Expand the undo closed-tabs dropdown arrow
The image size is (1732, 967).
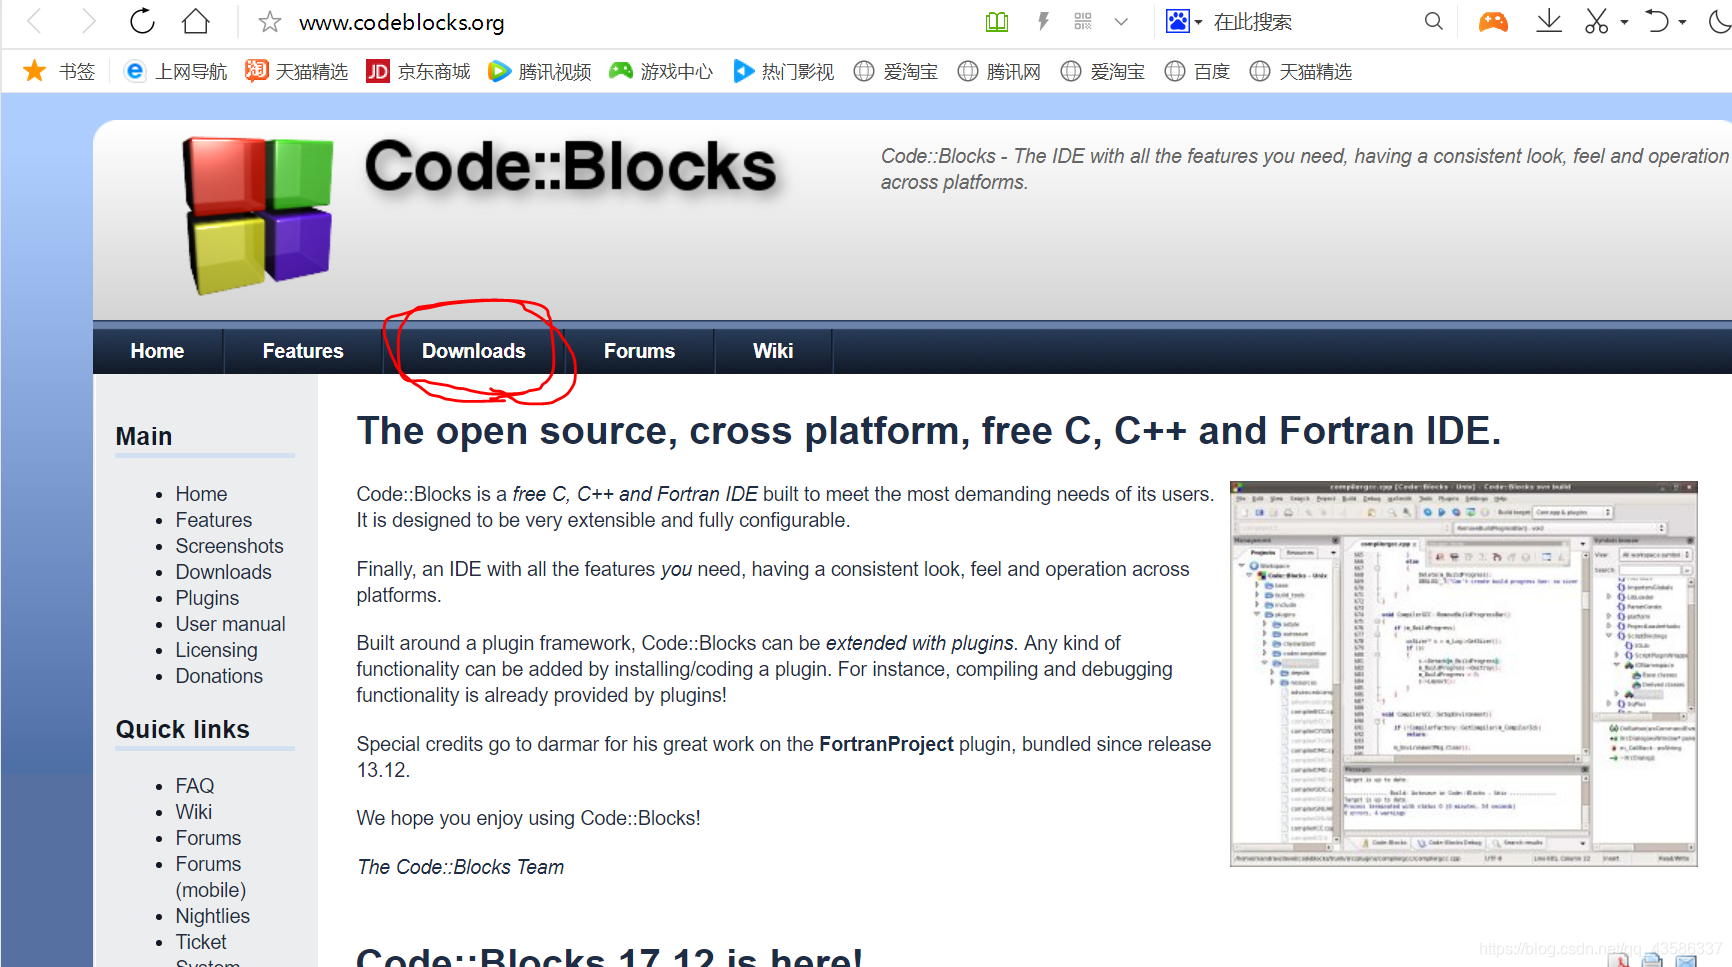[x=1683, y=22]
